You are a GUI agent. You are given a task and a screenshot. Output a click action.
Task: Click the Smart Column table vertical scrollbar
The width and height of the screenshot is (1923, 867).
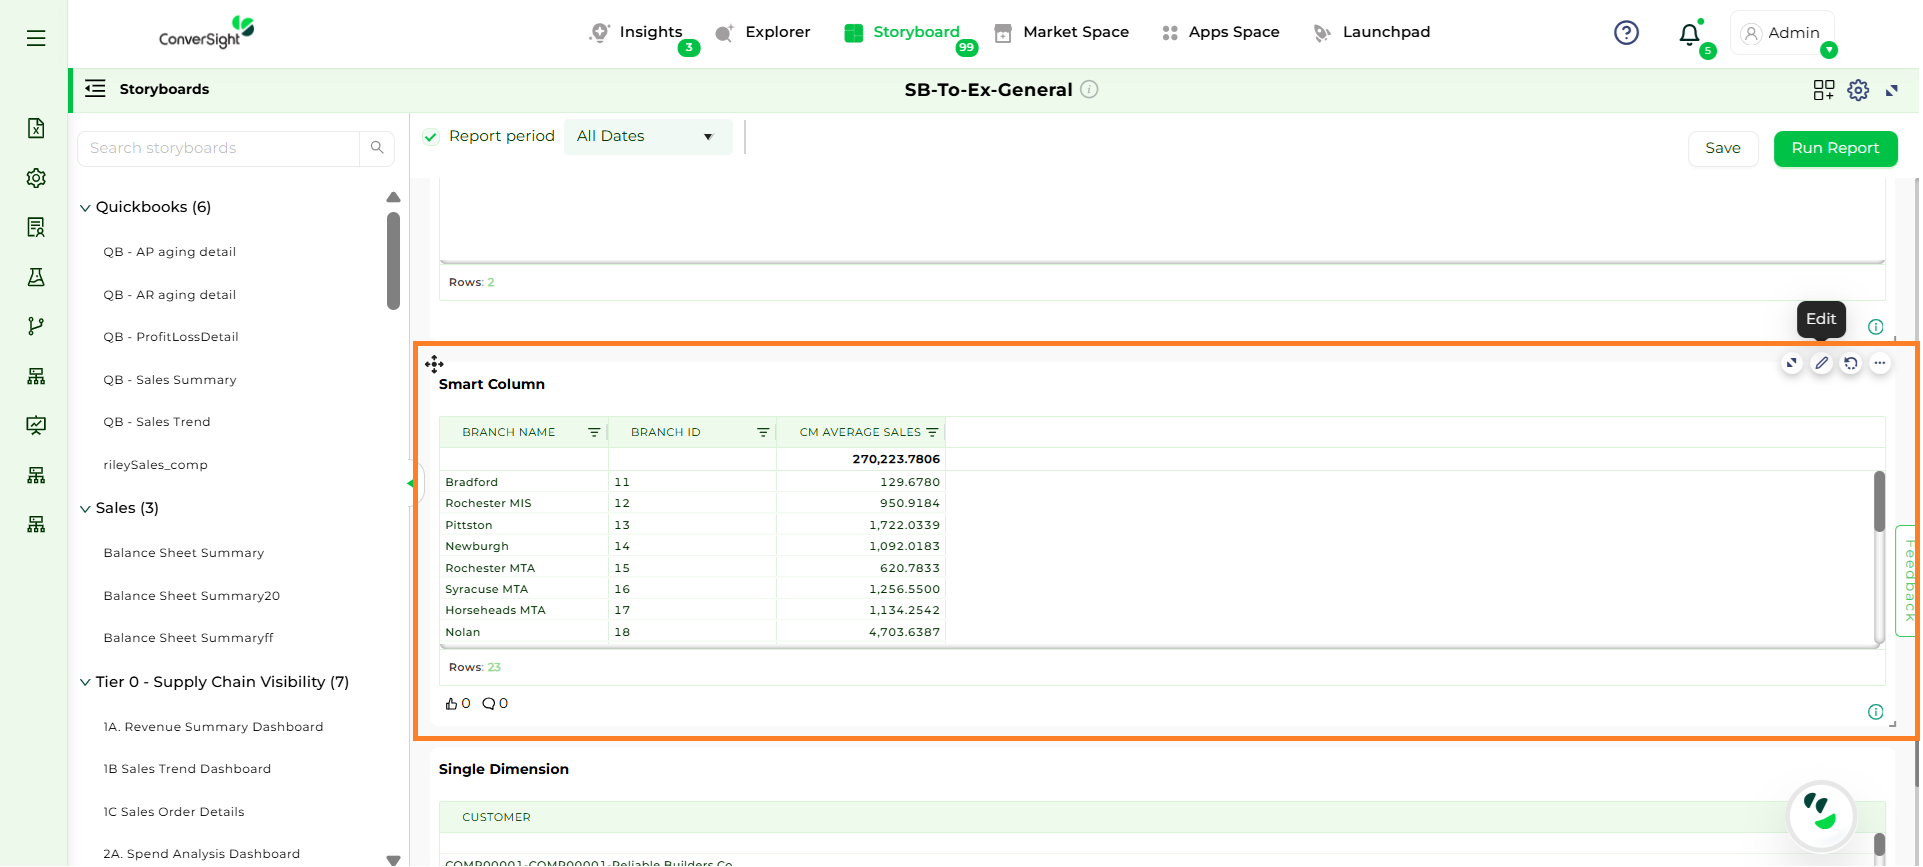[1879, 502]
